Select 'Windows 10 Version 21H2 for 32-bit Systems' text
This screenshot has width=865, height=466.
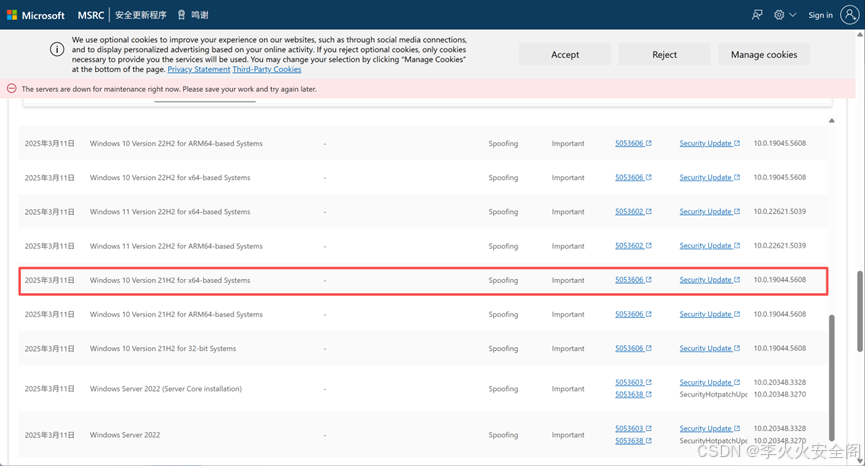(x=163, y=349)
